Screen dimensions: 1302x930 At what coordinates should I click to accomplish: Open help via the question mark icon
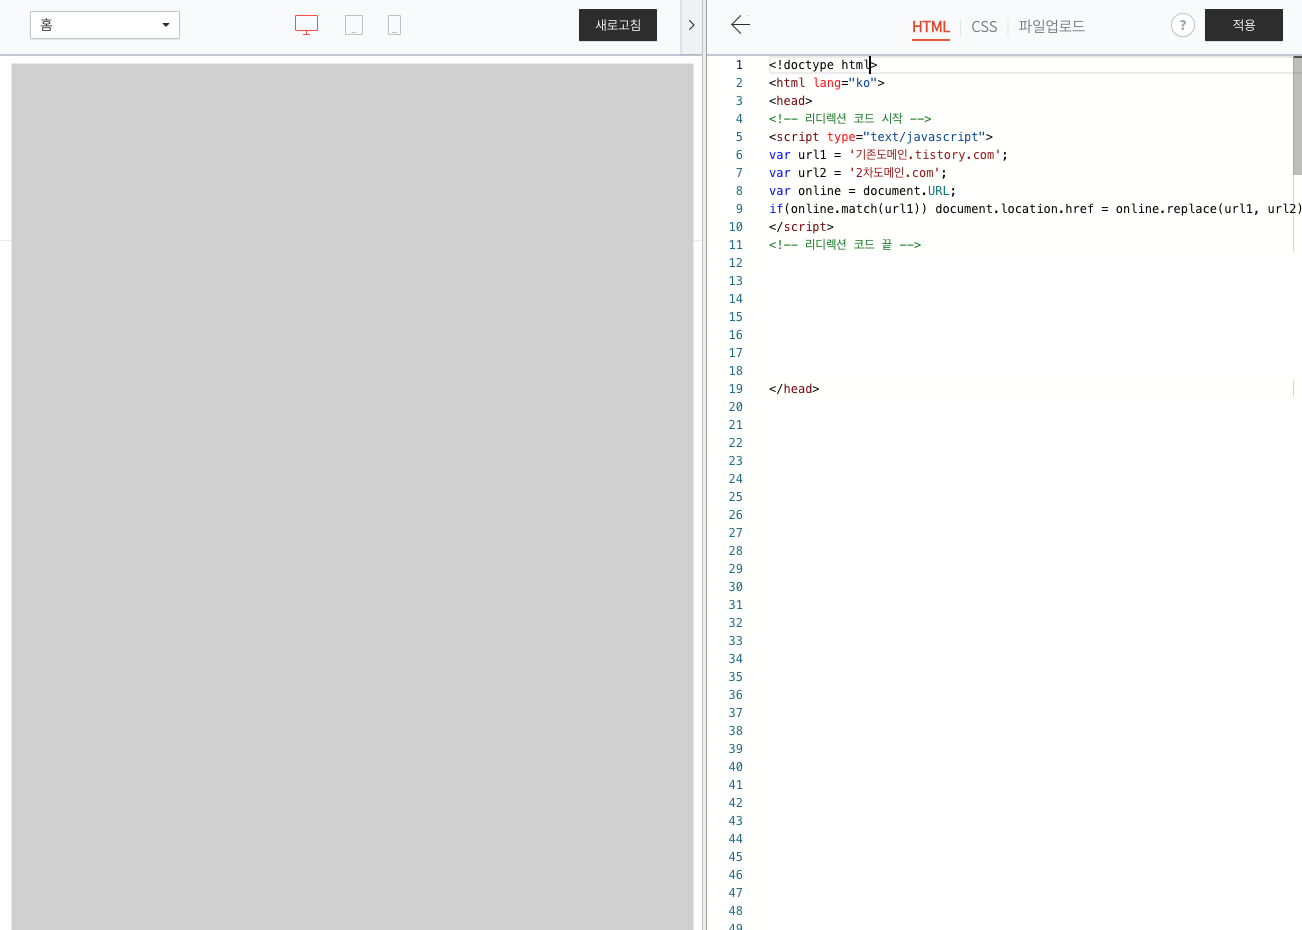coord(1183,25)
